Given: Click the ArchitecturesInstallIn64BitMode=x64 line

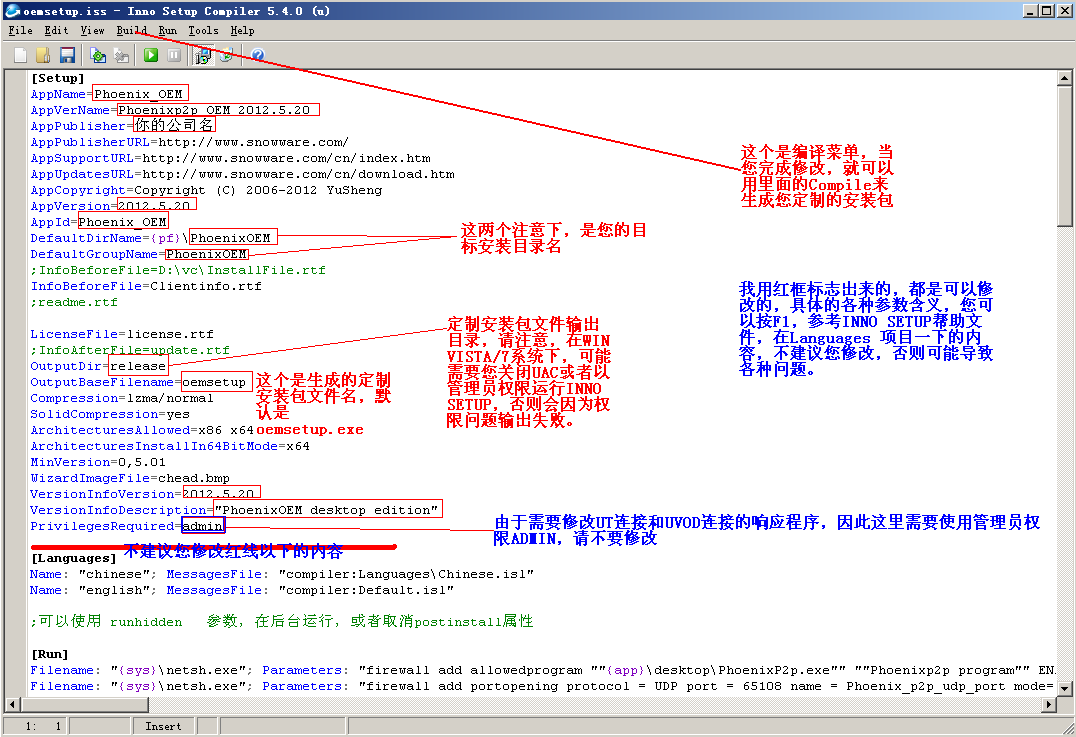Looking at the screenshot, I should pyautogui.click(x=169, y=446).
